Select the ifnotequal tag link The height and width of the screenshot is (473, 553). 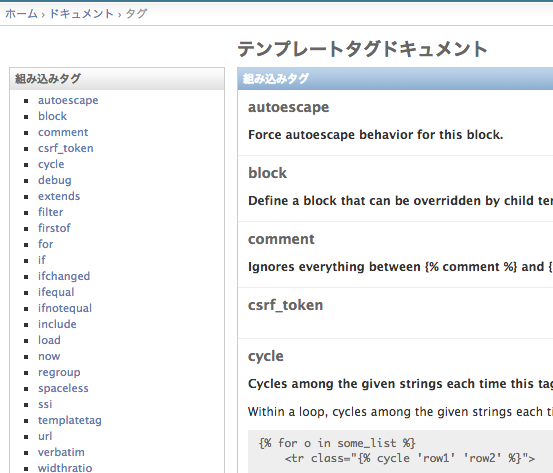coord(65,308)
